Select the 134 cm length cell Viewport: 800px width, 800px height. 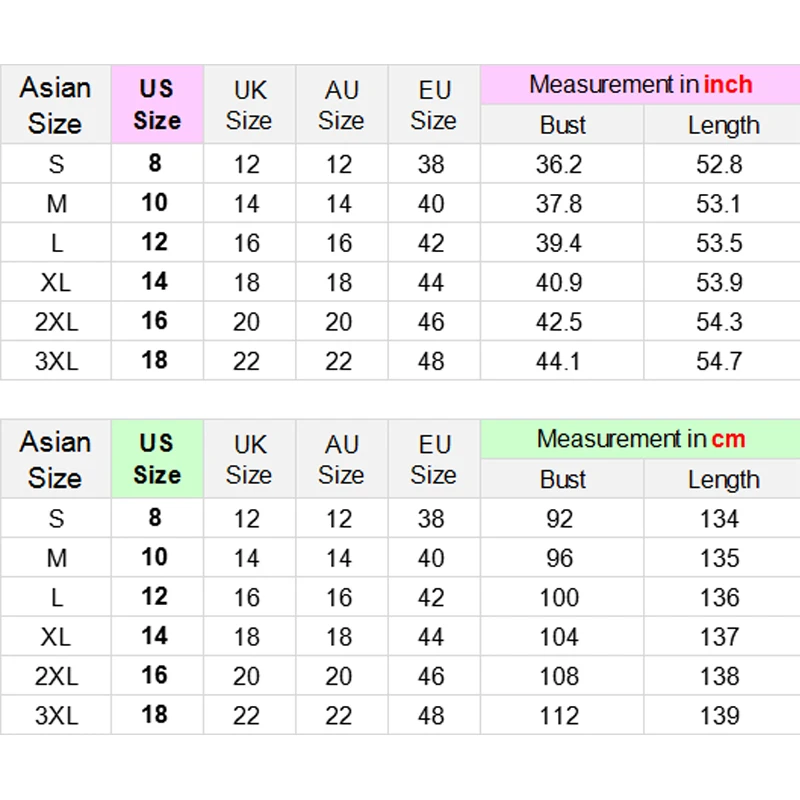point(720,518)
